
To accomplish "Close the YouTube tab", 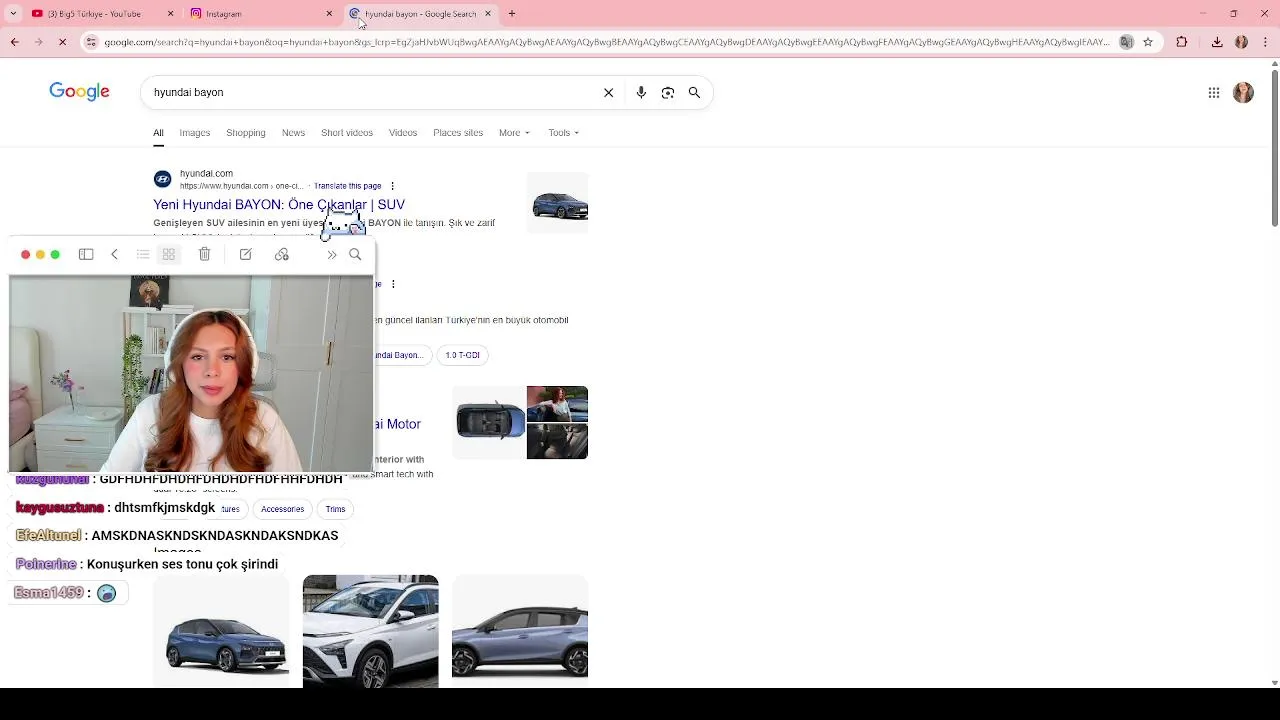I will (170, 14).
